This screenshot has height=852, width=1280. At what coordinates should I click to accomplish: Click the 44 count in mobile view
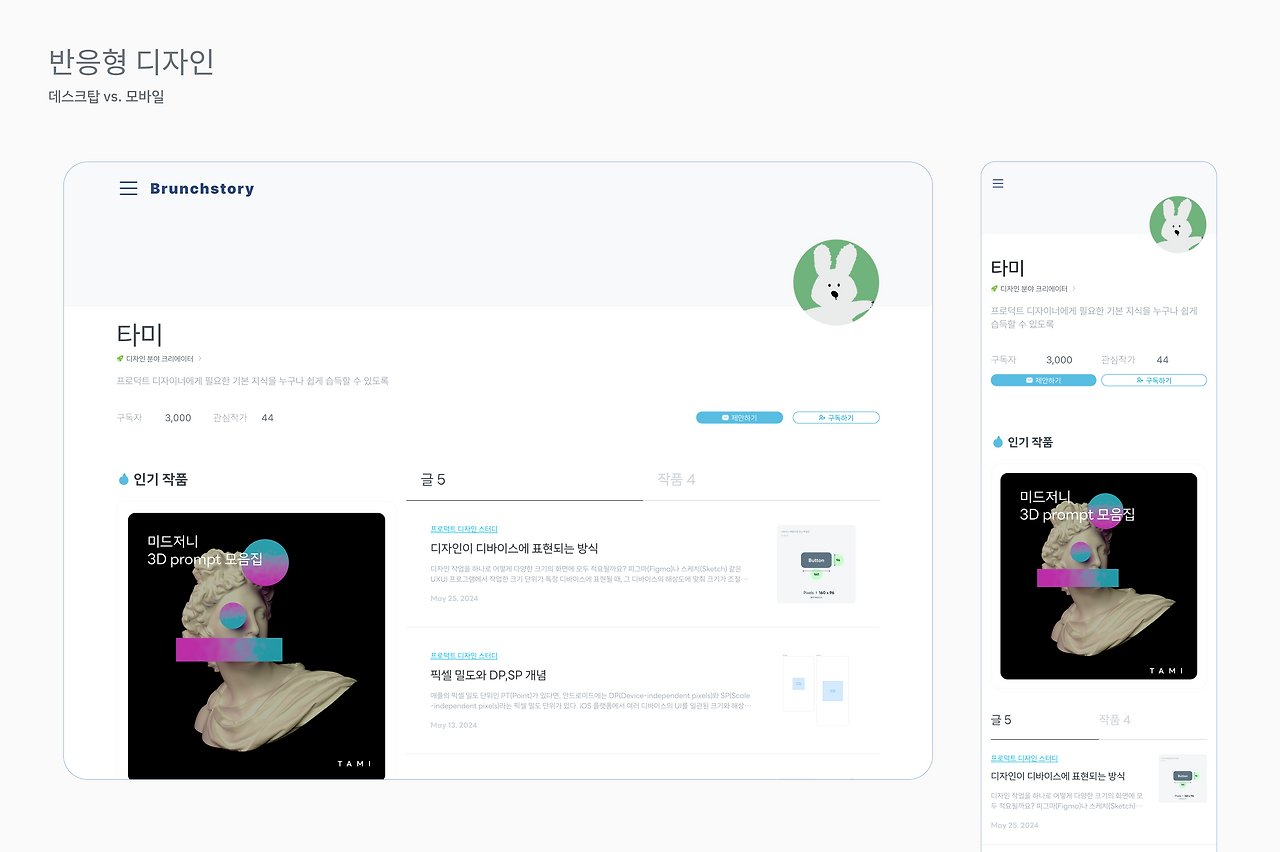(1162, 360)
